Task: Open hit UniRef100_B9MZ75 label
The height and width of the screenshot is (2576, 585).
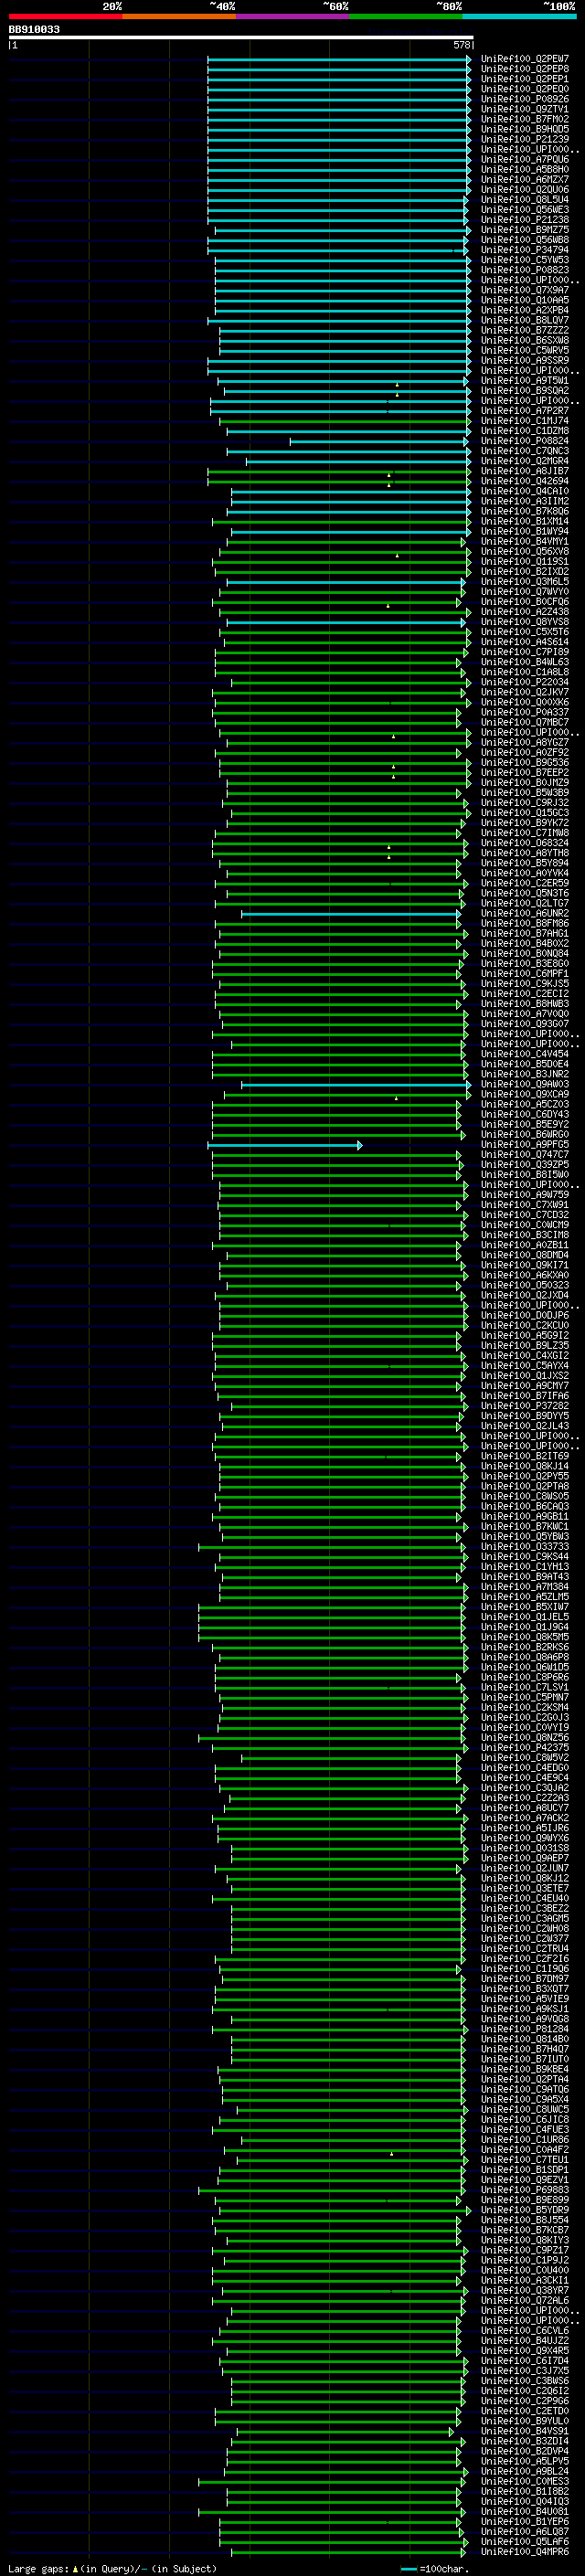Action: pyautogui.click(x=525, y=230)
